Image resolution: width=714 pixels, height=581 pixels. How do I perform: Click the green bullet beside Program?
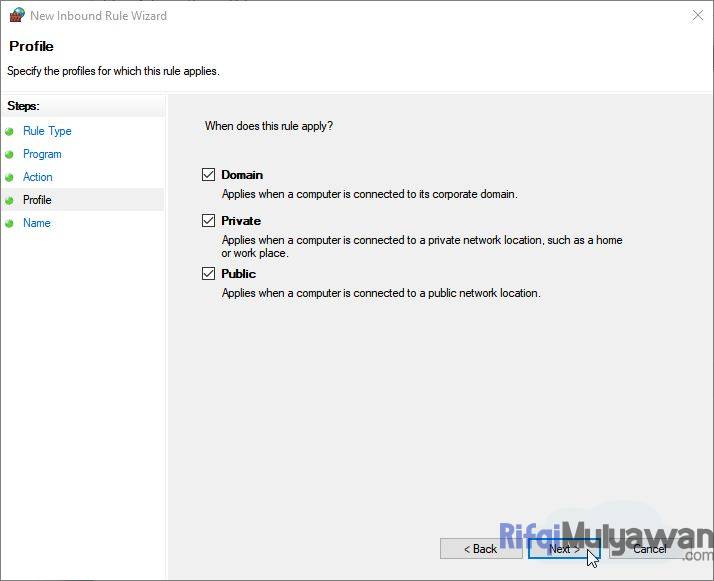point(10,154)
